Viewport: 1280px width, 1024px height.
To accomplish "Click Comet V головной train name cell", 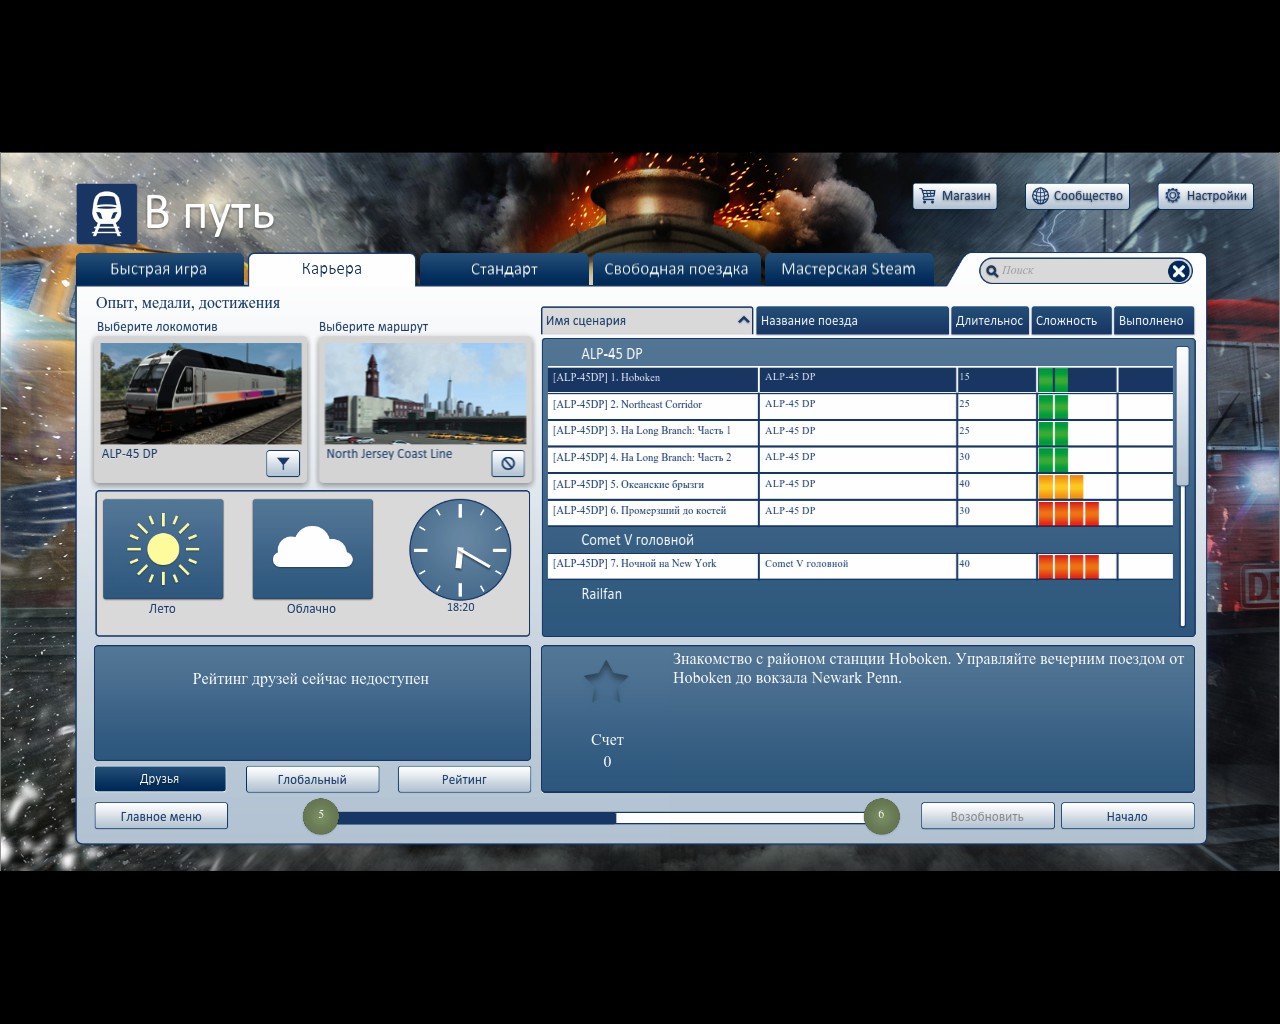I will (858, 565).
